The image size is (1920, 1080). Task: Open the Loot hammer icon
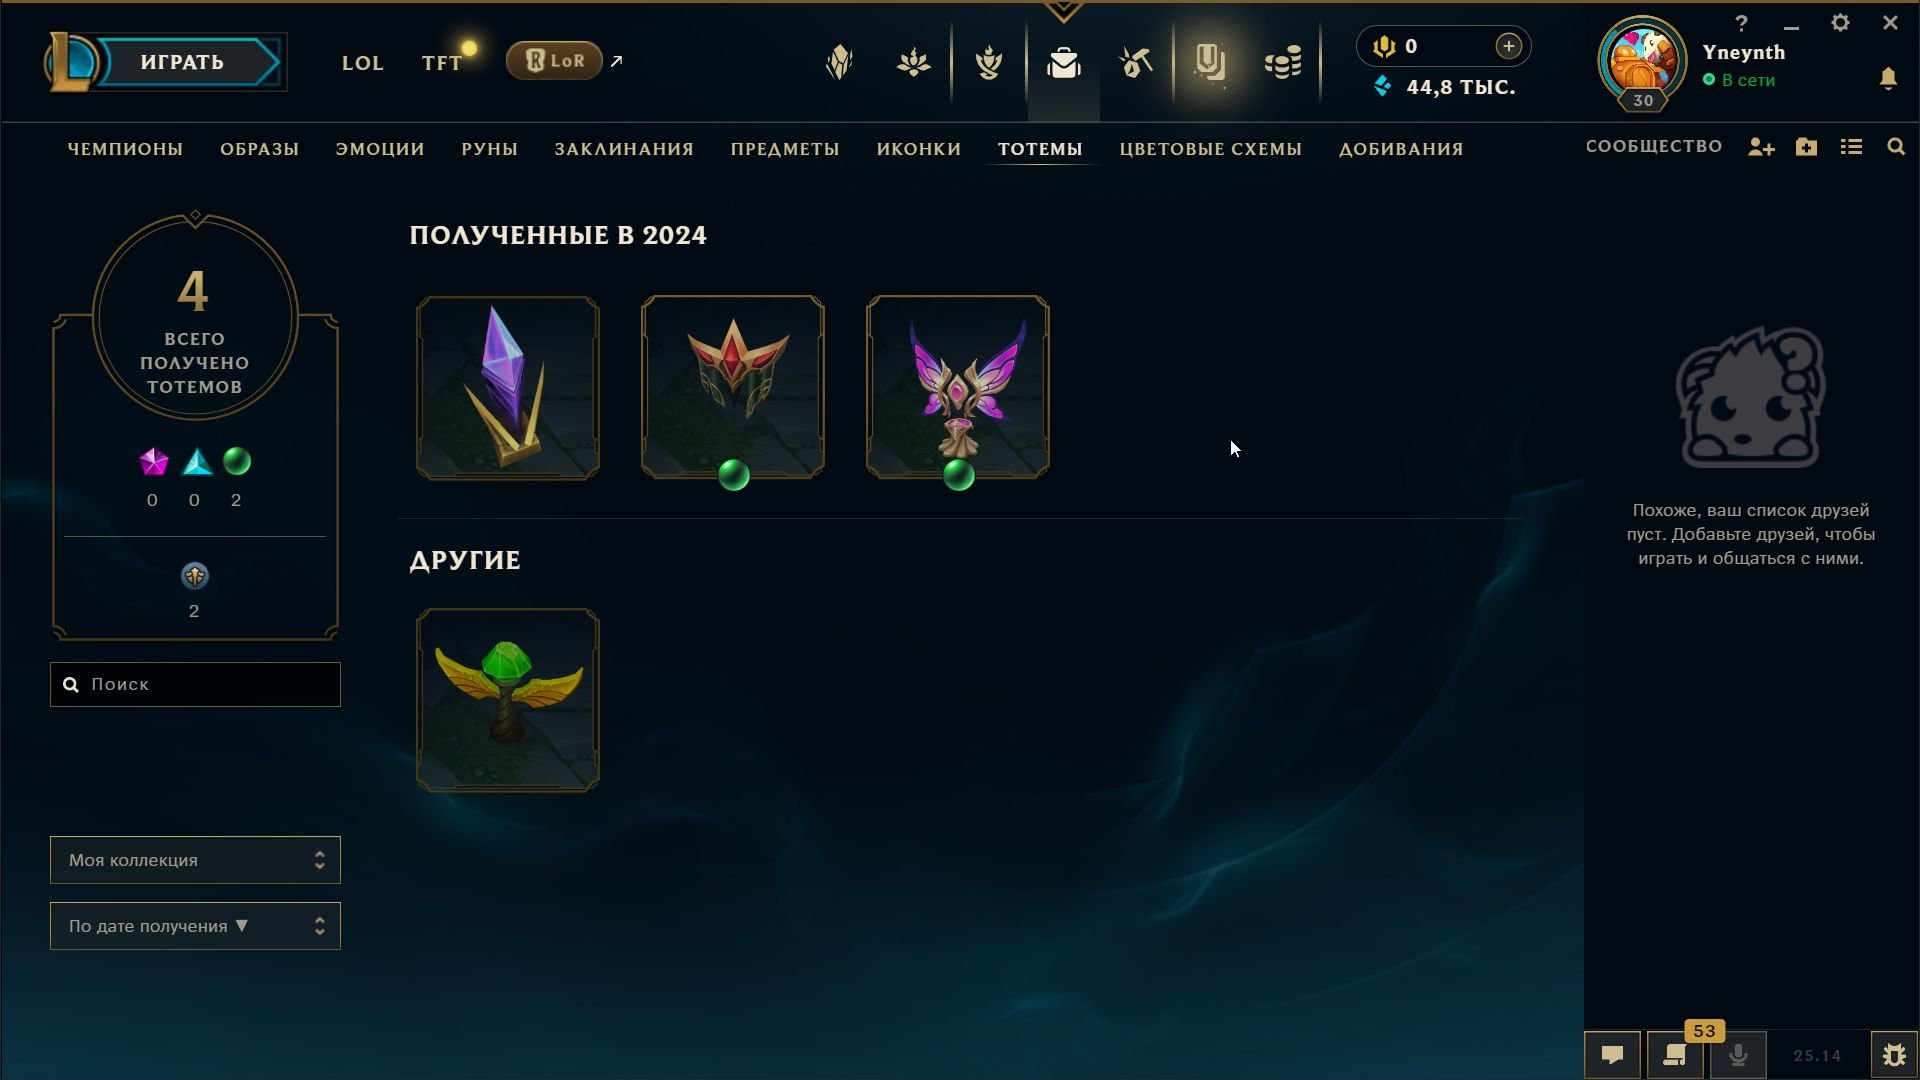point(1136,63)
